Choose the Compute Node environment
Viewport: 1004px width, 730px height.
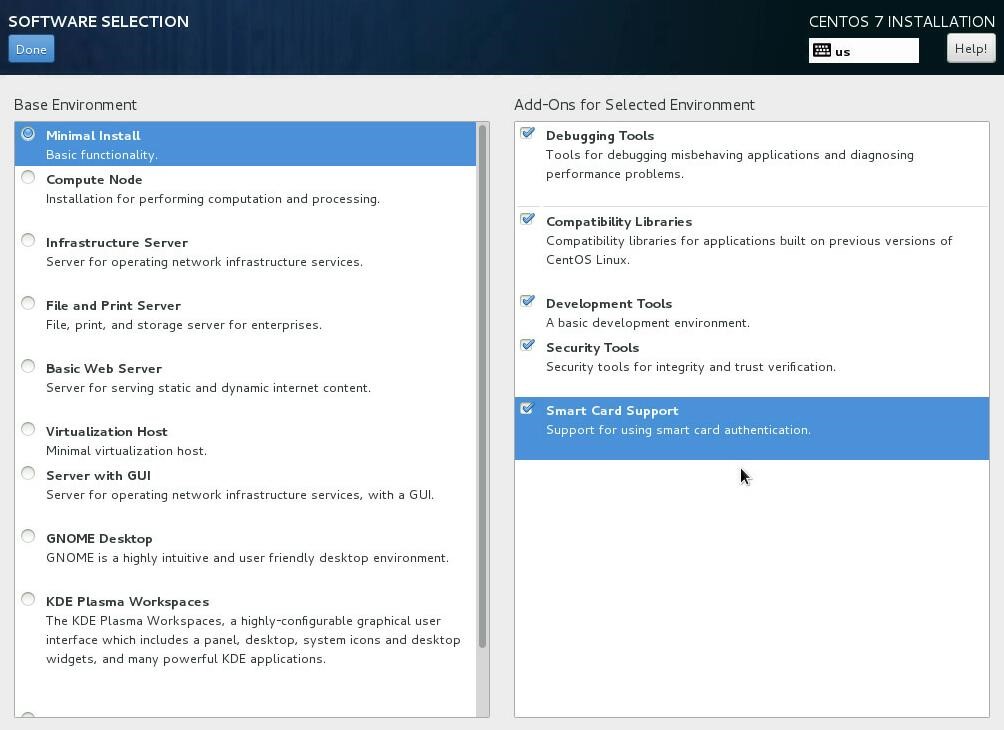click(x=28, y=178)
